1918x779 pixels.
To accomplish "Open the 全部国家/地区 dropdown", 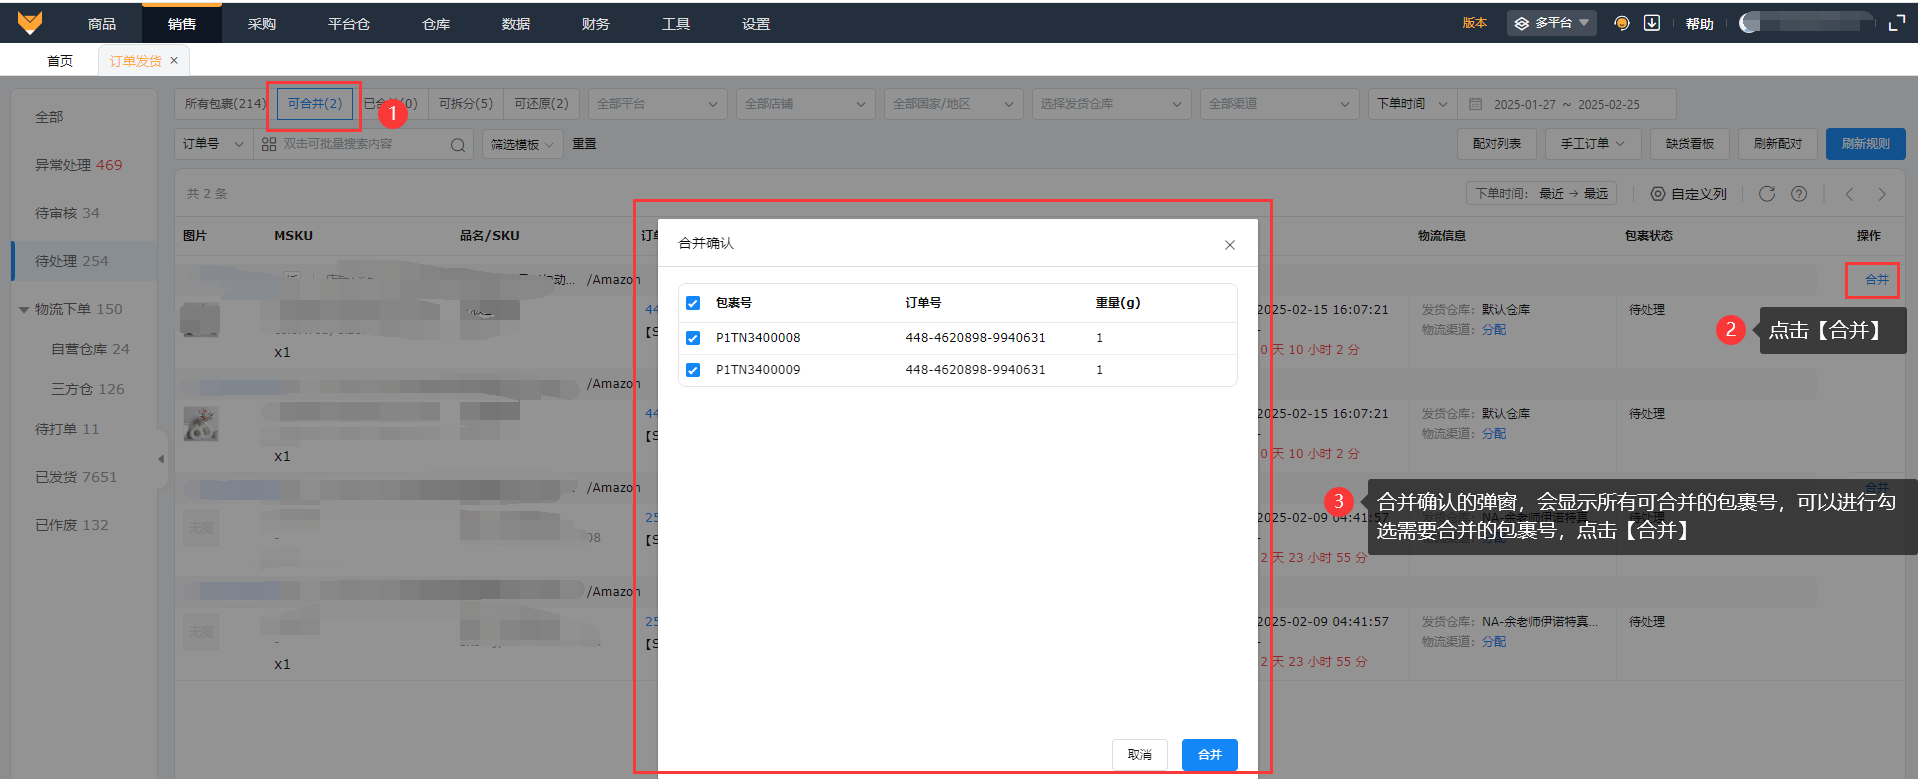I will tap(954, 104).
